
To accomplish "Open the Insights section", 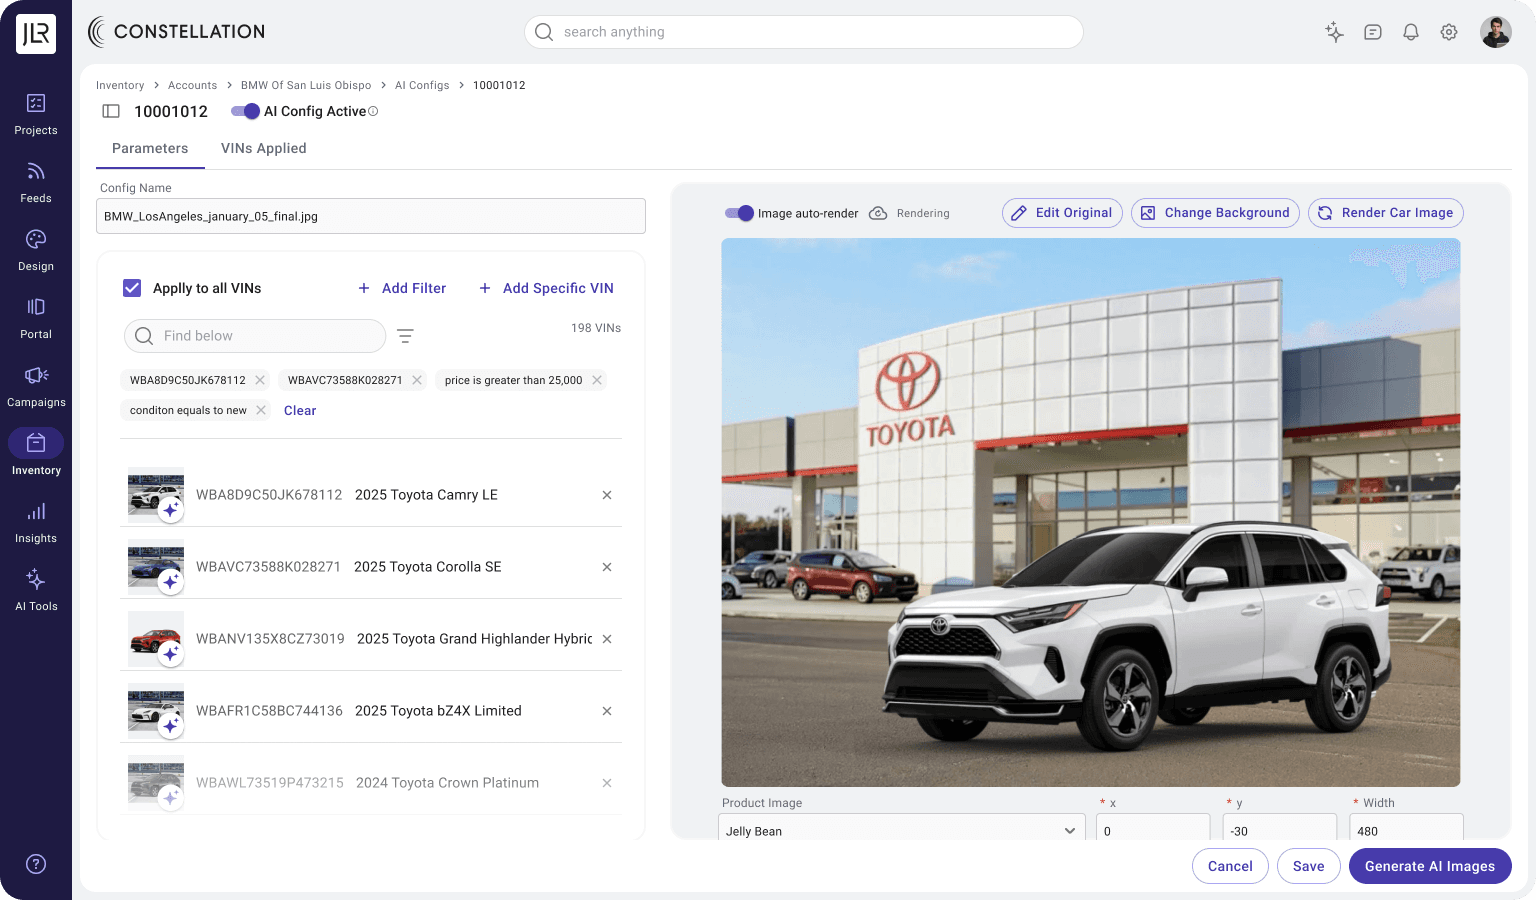I will tap(36, 522).
